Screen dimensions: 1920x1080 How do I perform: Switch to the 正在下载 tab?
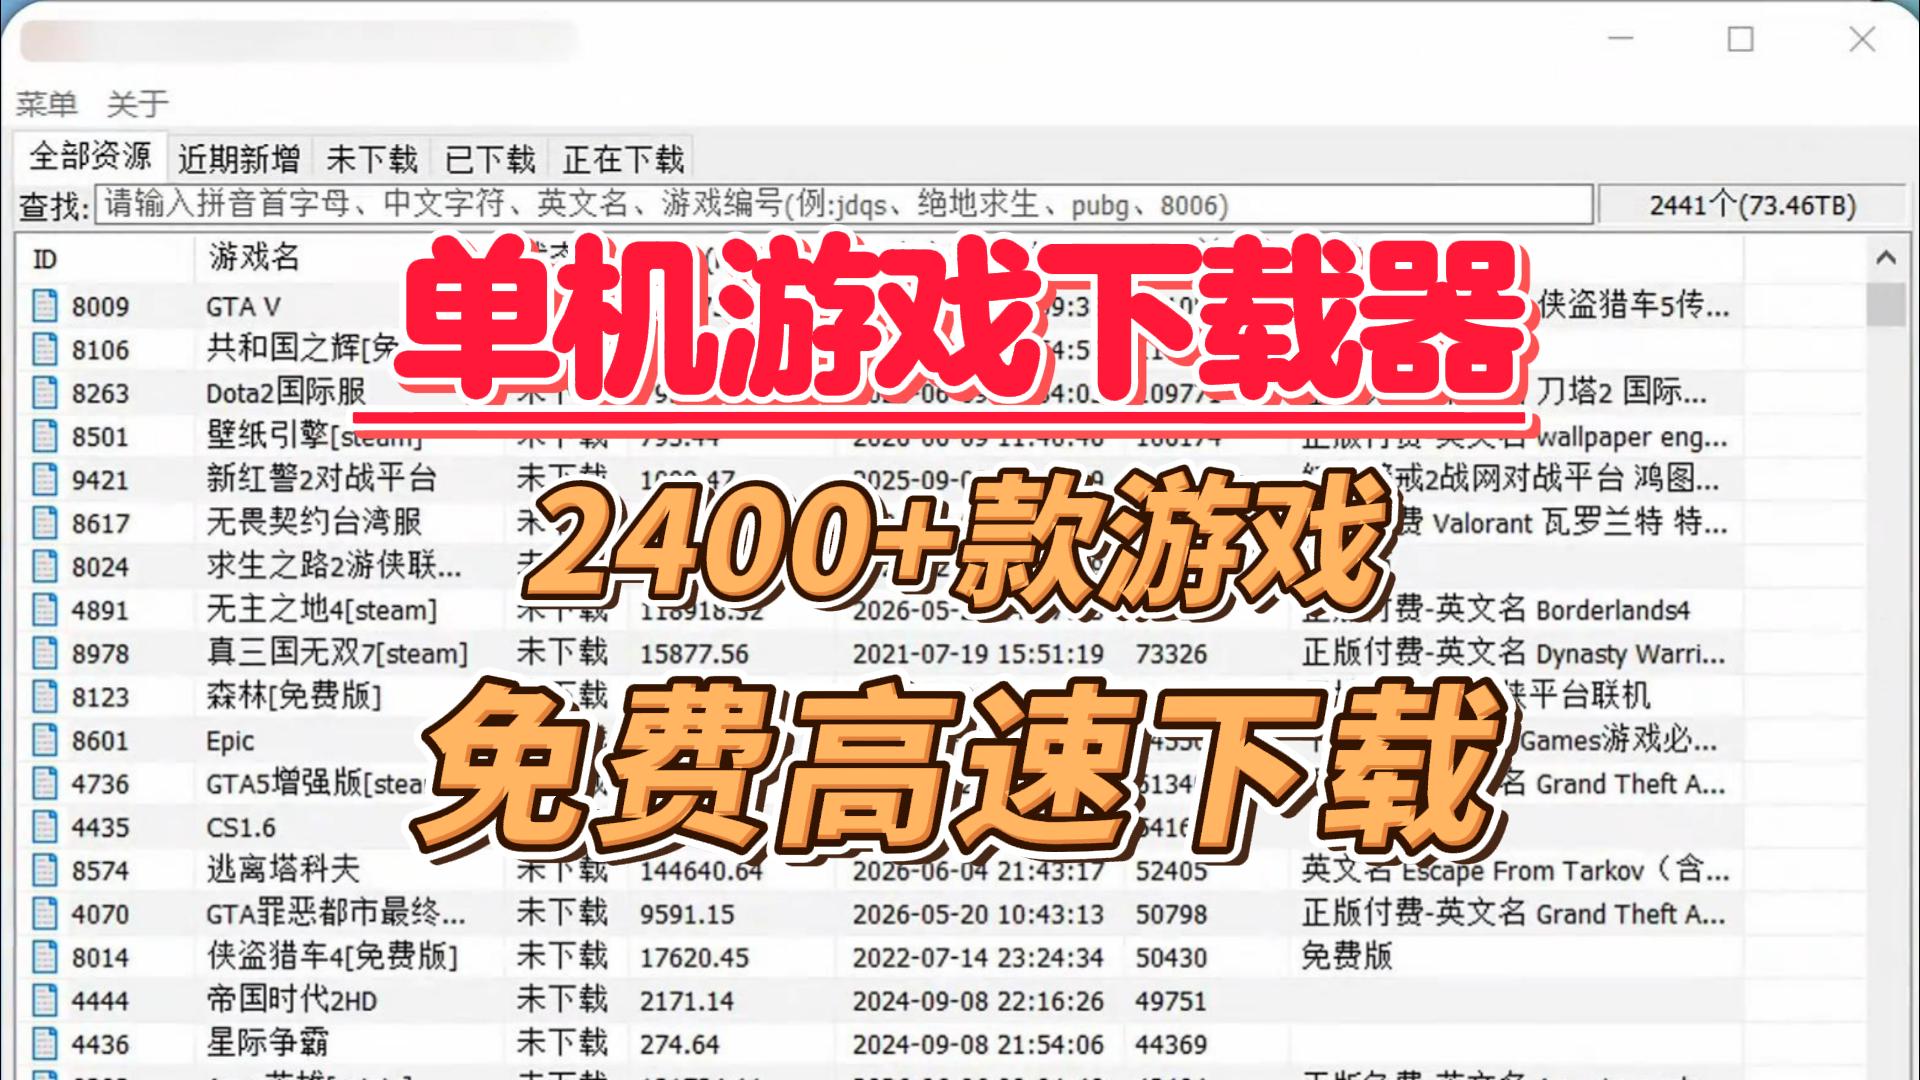click(x=623, y=159)
